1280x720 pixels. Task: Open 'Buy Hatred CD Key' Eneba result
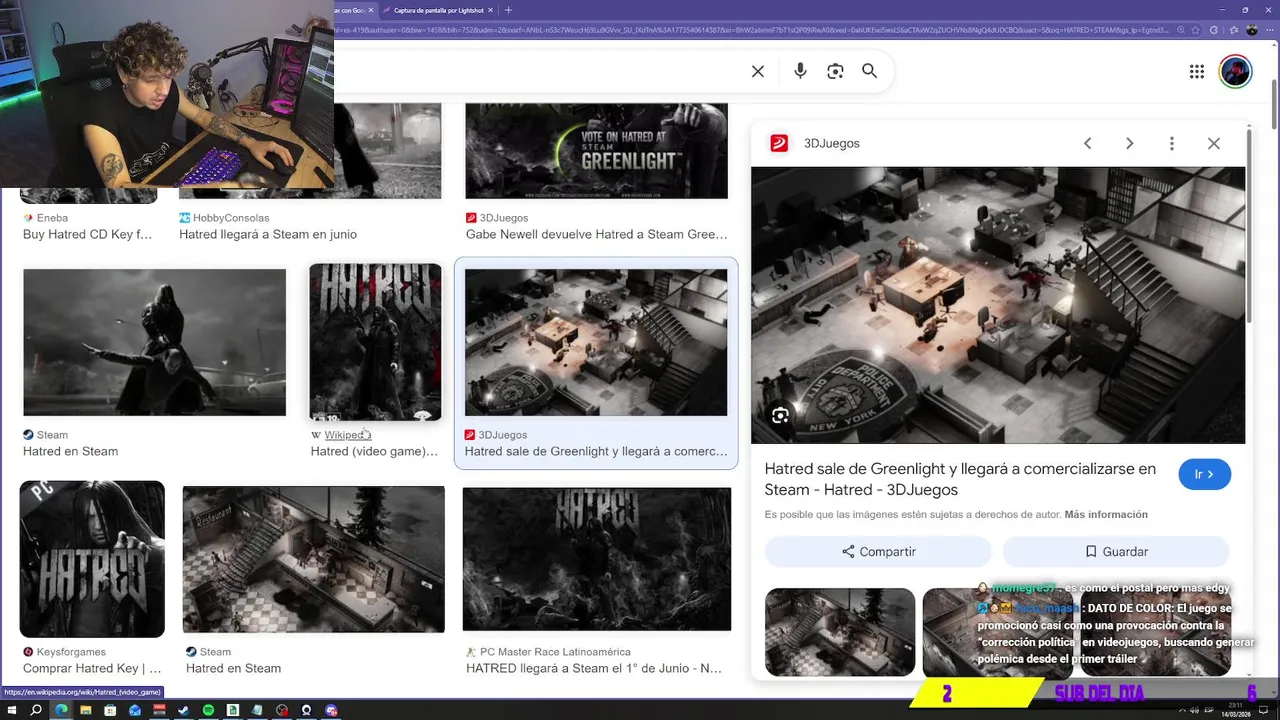point(87,234)
